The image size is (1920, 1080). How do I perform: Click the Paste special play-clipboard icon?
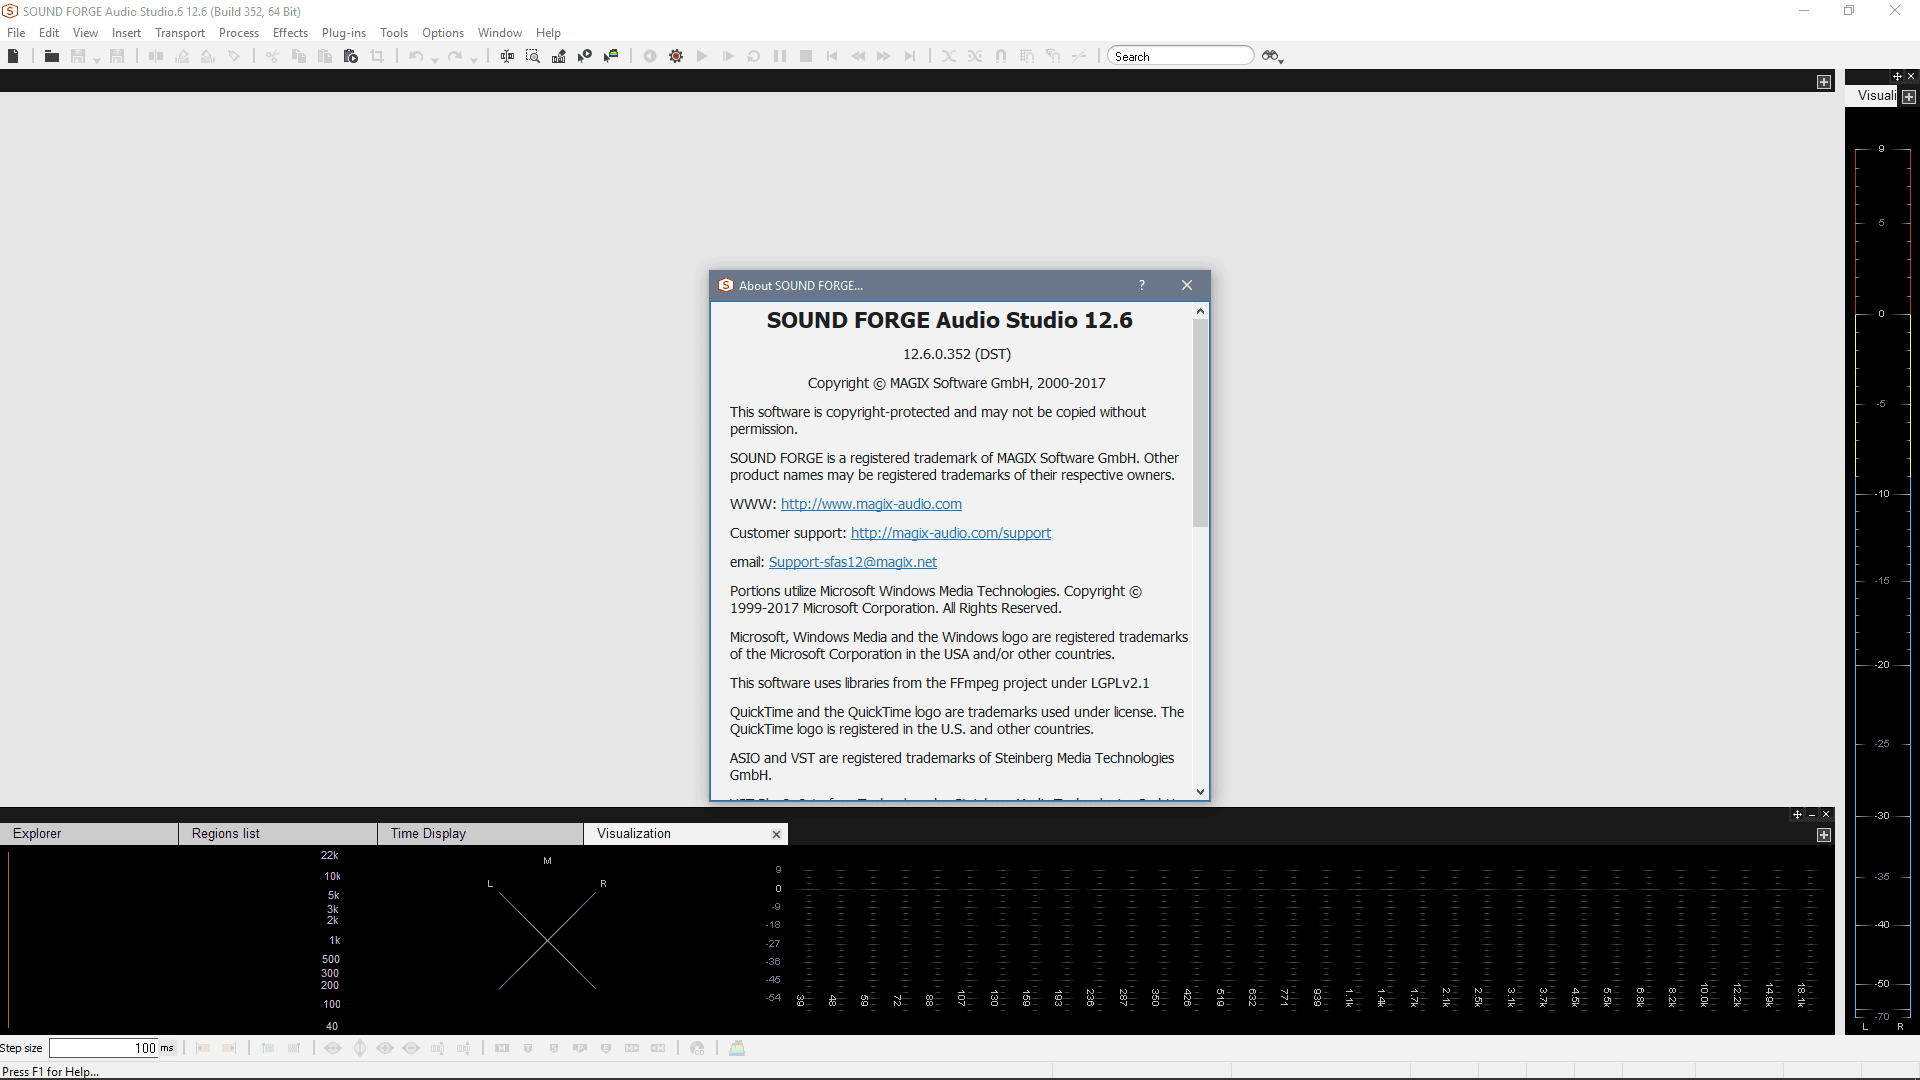pyautogui.click(x=351, y=56)
